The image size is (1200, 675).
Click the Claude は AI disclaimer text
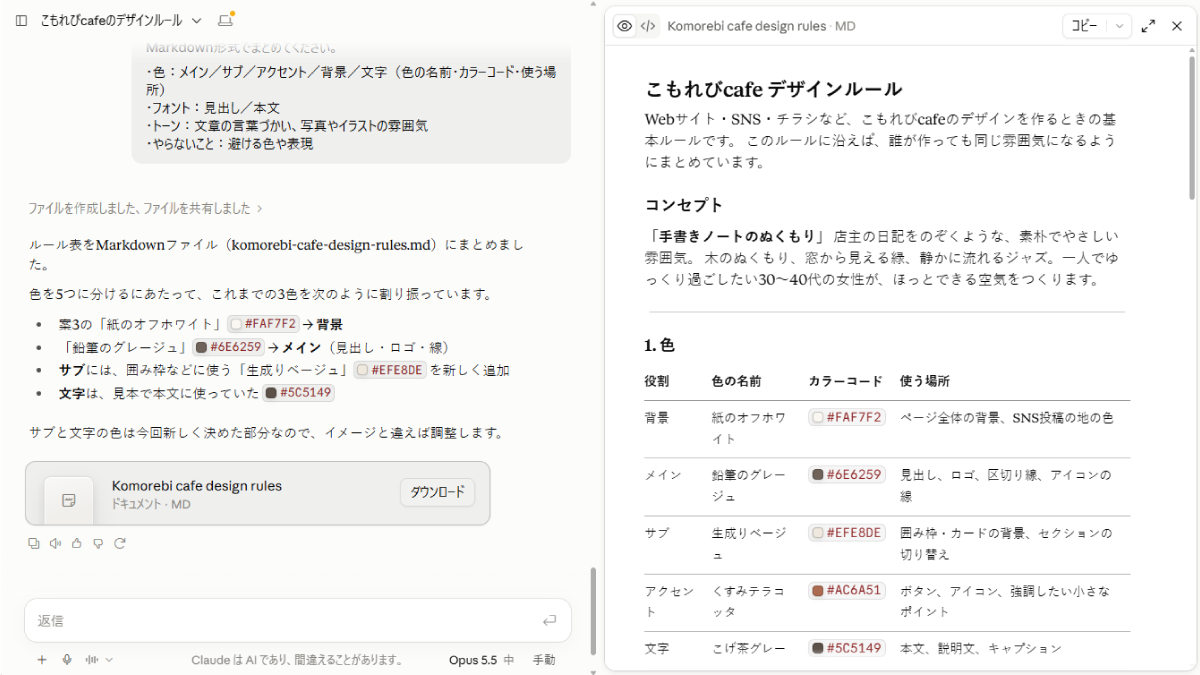tap(297, 660)
